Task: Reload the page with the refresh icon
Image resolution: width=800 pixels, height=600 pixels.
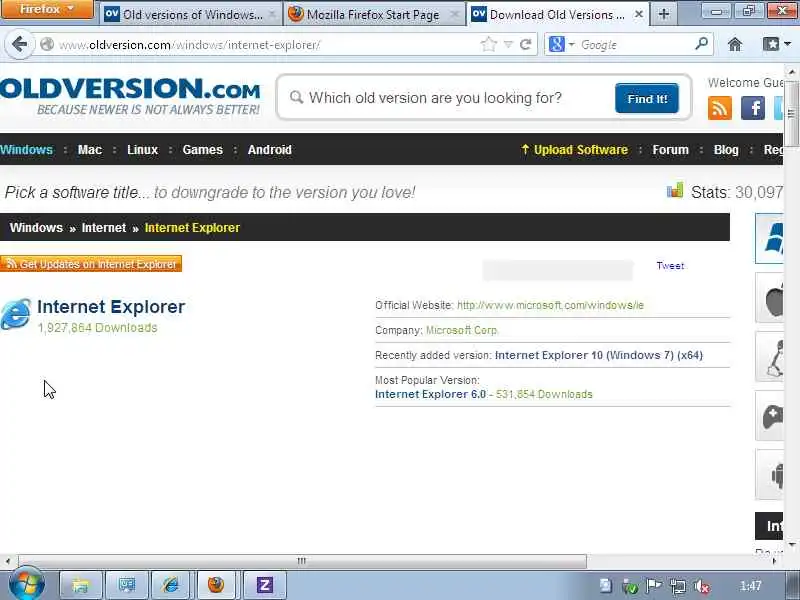Action: (526, 45)
